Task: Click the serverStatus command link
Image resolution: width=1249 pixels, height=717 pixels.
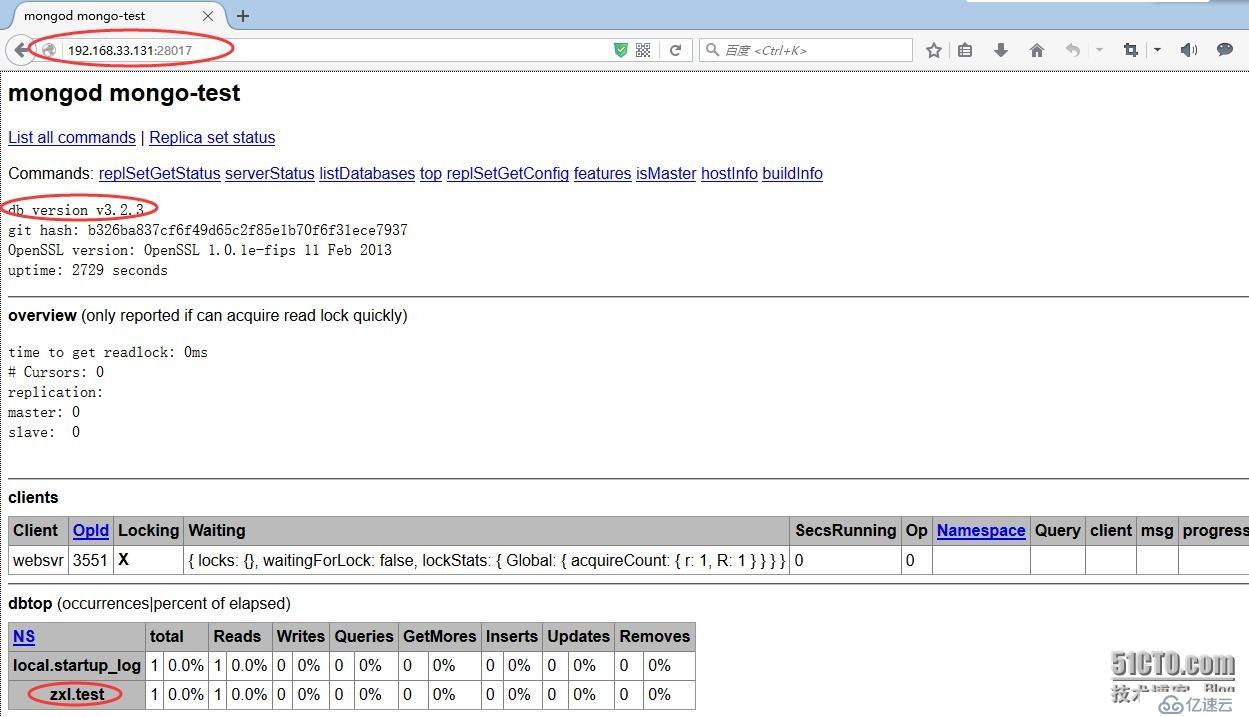Action: pyautogui.click(x=270, y=174)
